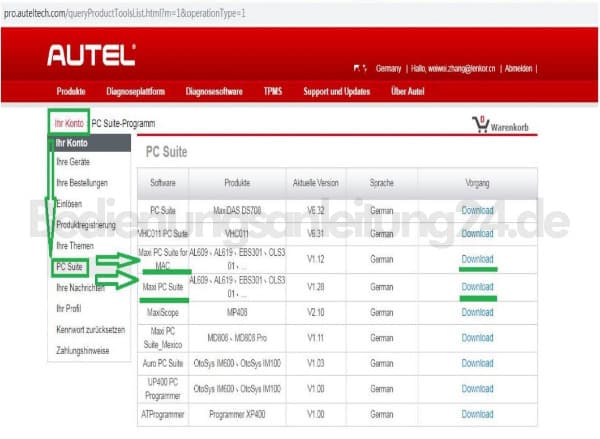
Task: Select the Germany region link
Action: click(x=388, y=69)
